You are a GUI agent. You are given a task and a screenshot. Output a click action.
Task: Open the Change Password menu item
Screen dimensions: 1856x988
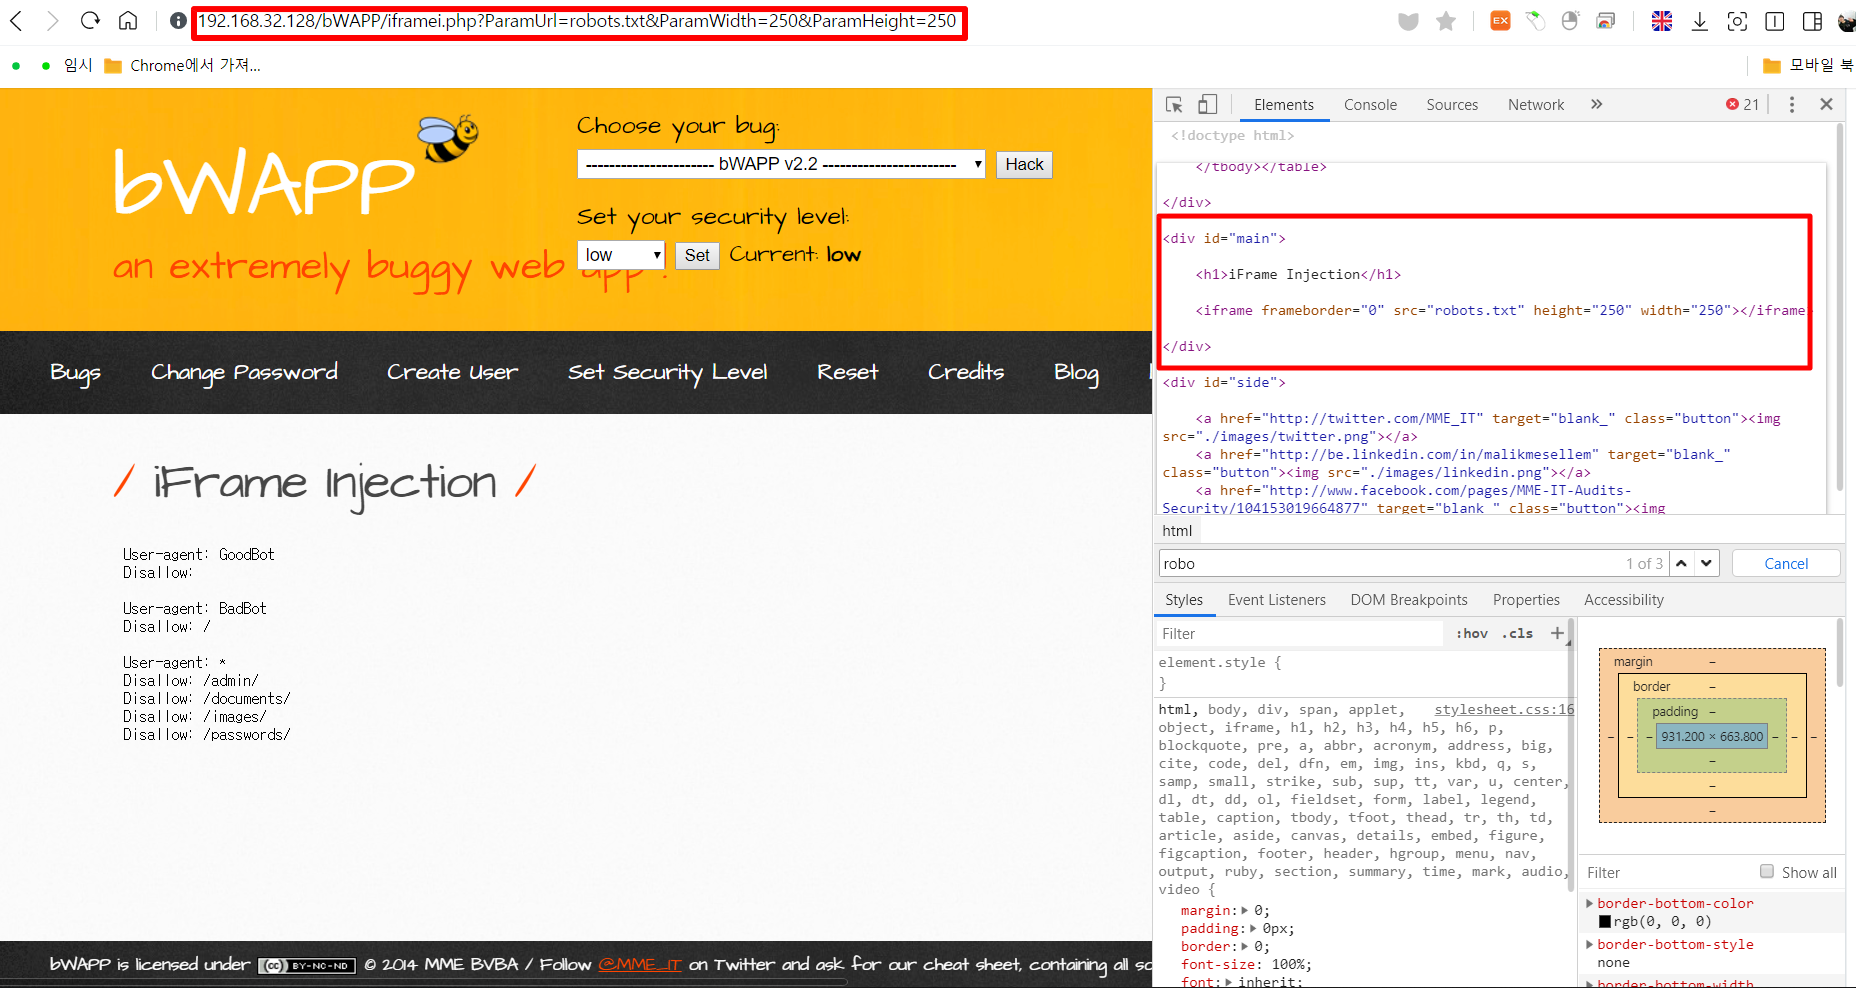(244, 372)
